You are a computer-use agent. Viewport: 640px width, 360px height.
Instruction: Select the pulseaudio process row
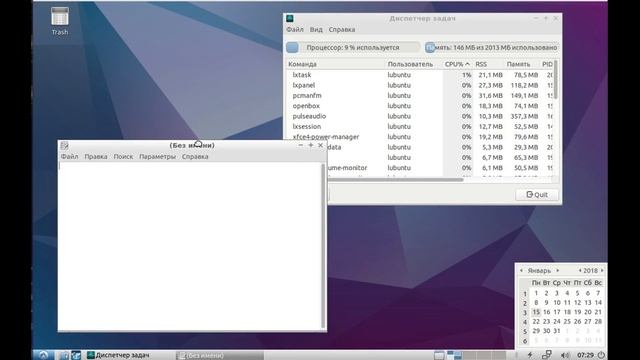pos(420,116)
